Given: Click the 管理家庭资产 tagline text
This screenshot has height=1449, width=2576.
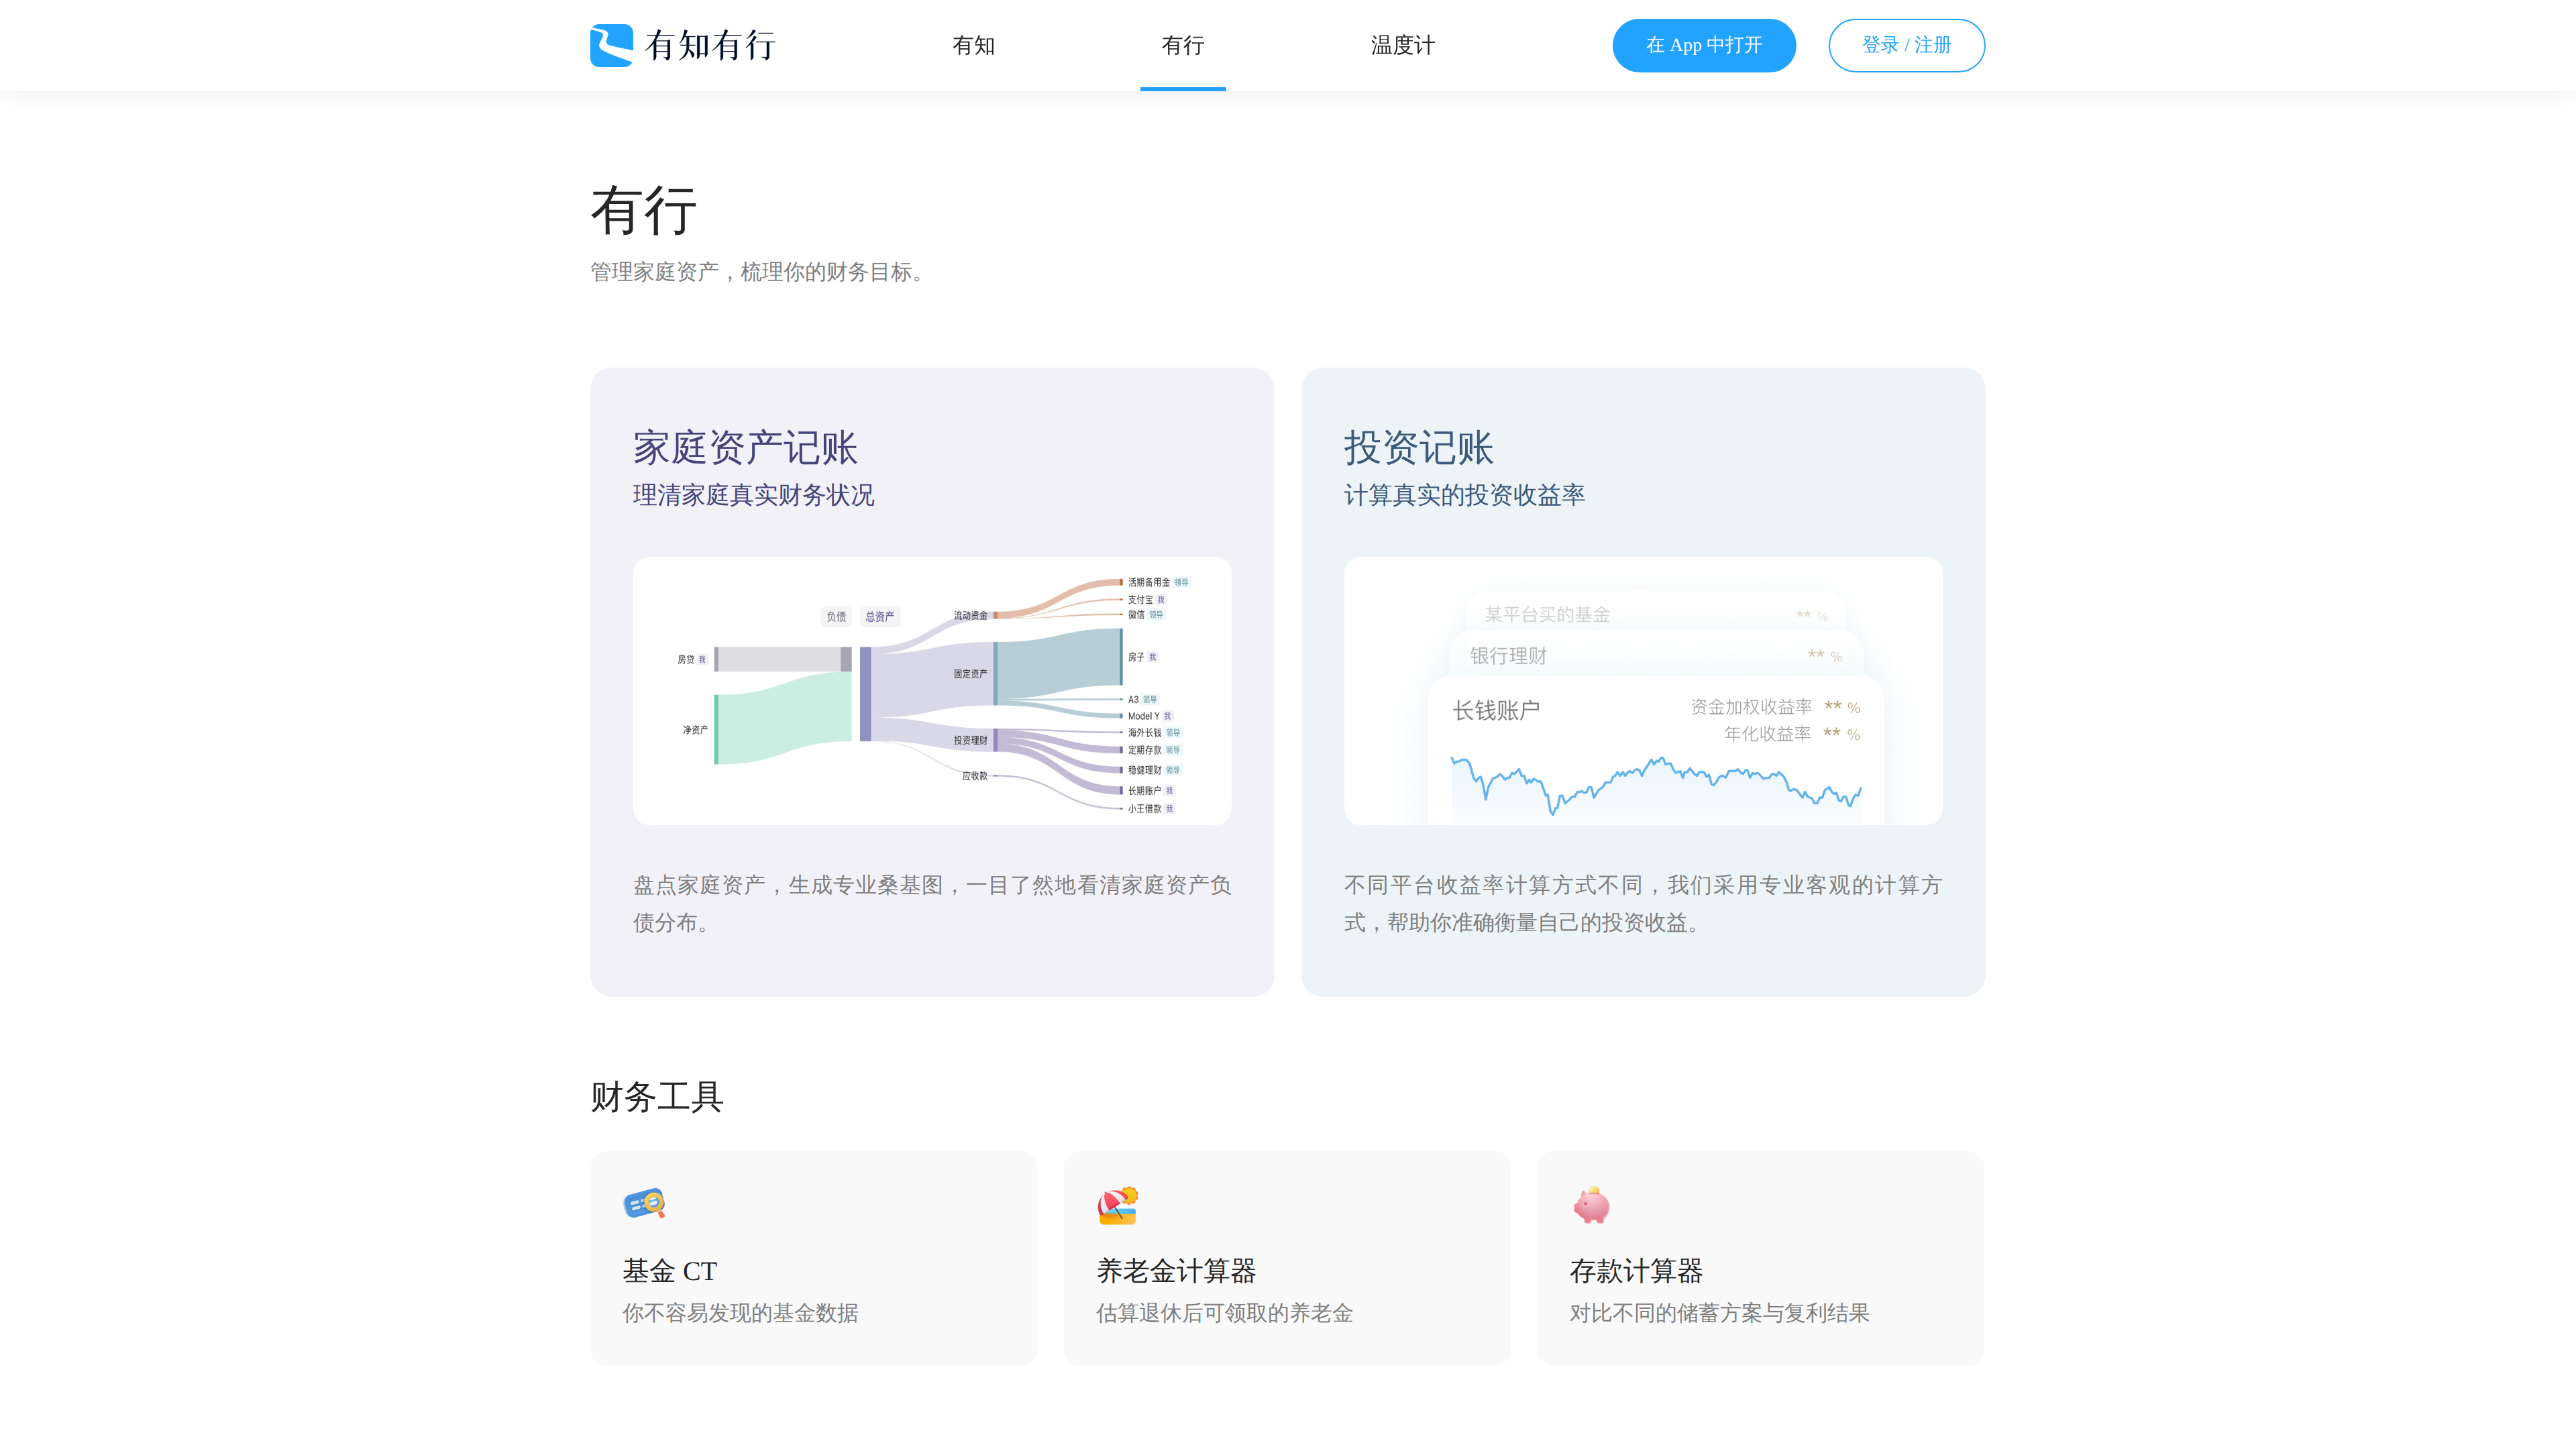Looking at the screenshot, I should pos(761,272).
